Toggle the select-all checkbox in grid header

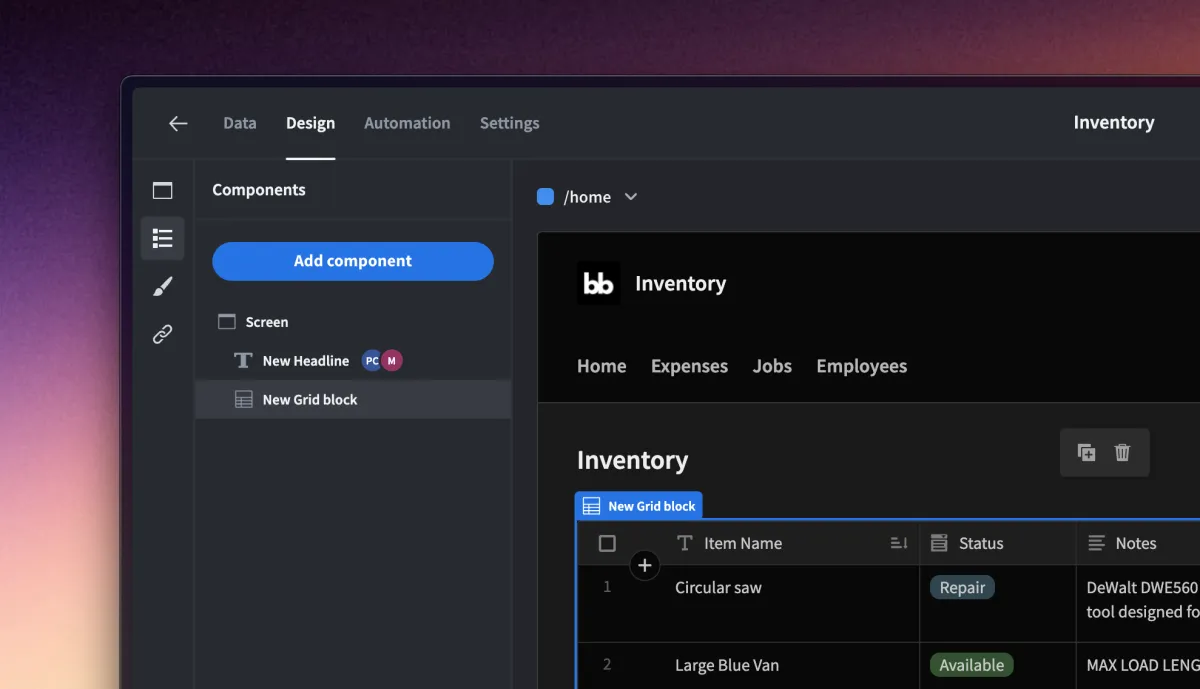pos(607,544)
